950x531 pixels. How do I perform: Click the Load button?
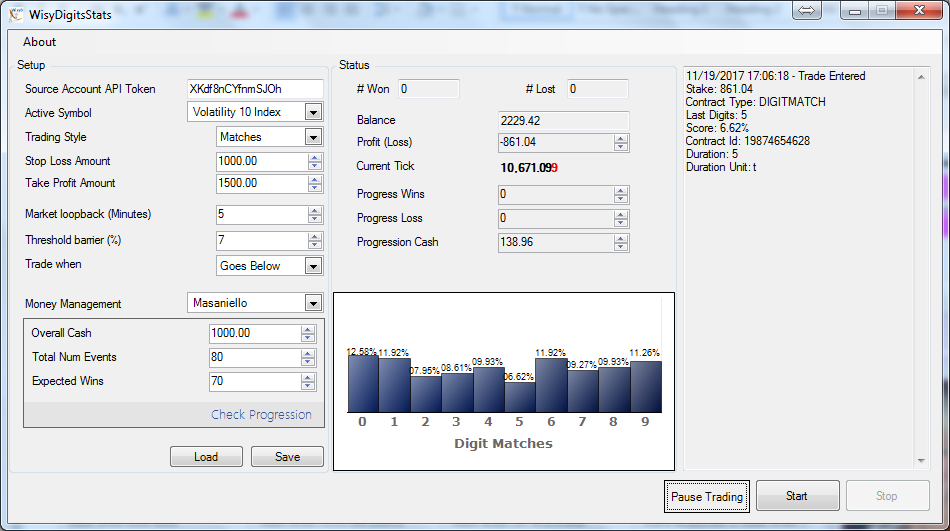pos(206,457)
